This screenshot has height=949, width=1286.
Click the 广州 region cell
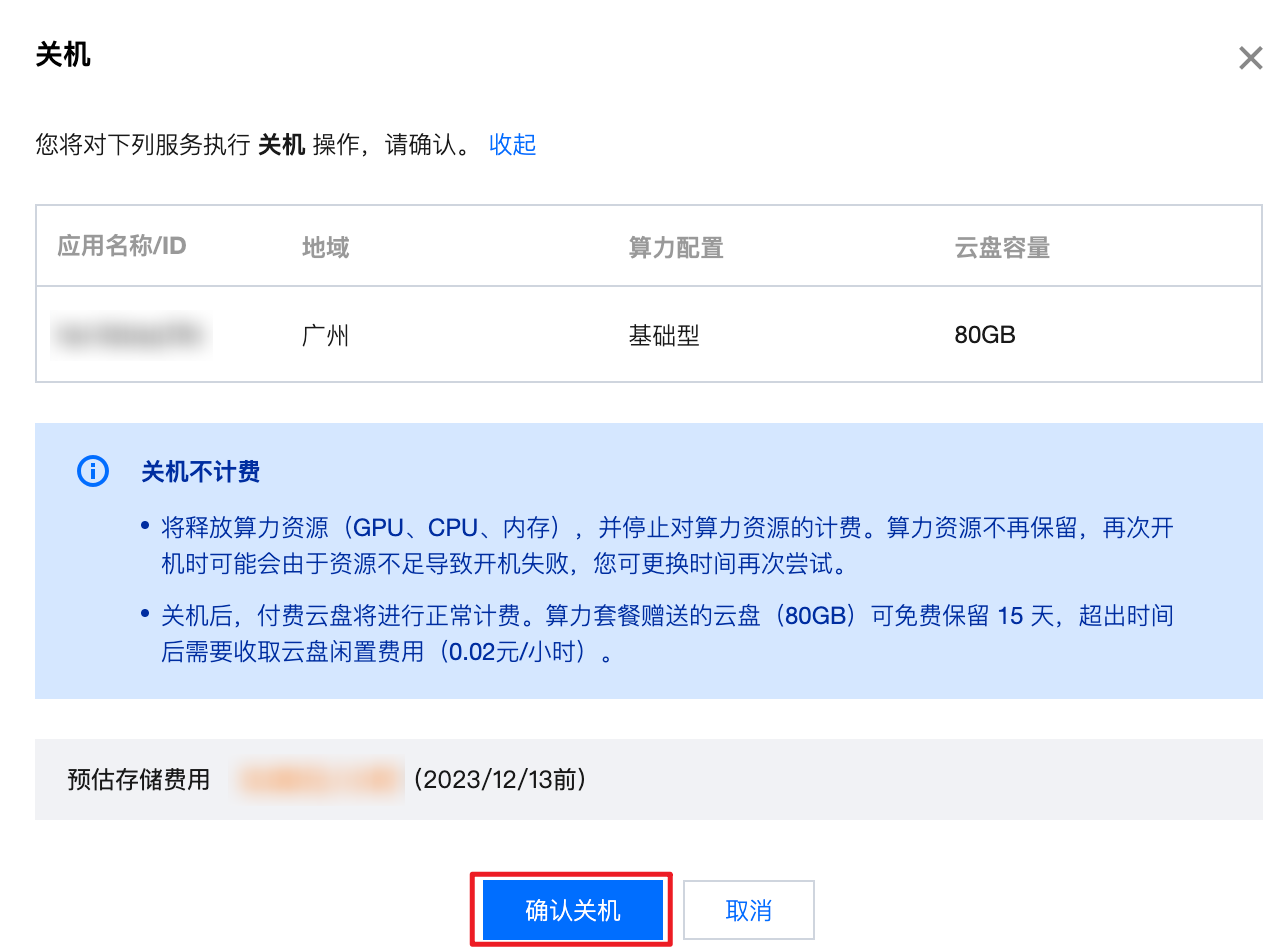(326, 335)
